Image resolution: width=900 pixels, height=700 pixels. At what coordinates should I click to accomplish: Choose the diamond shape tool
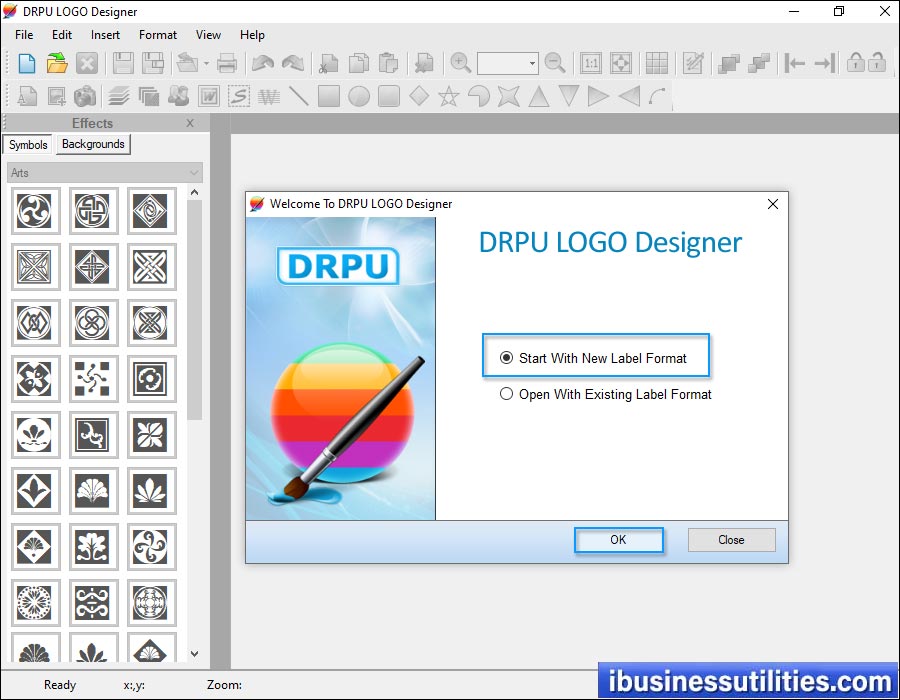tap(419, 96)
